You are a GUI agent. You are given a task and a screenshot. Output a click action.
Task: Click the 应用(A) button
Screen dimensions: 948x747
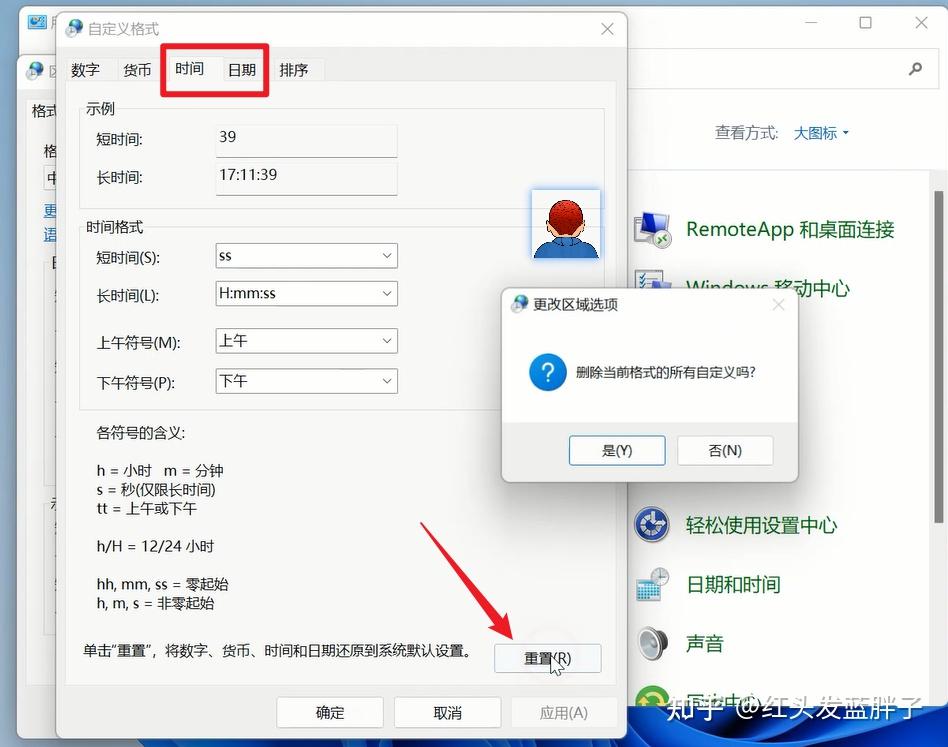563,713
